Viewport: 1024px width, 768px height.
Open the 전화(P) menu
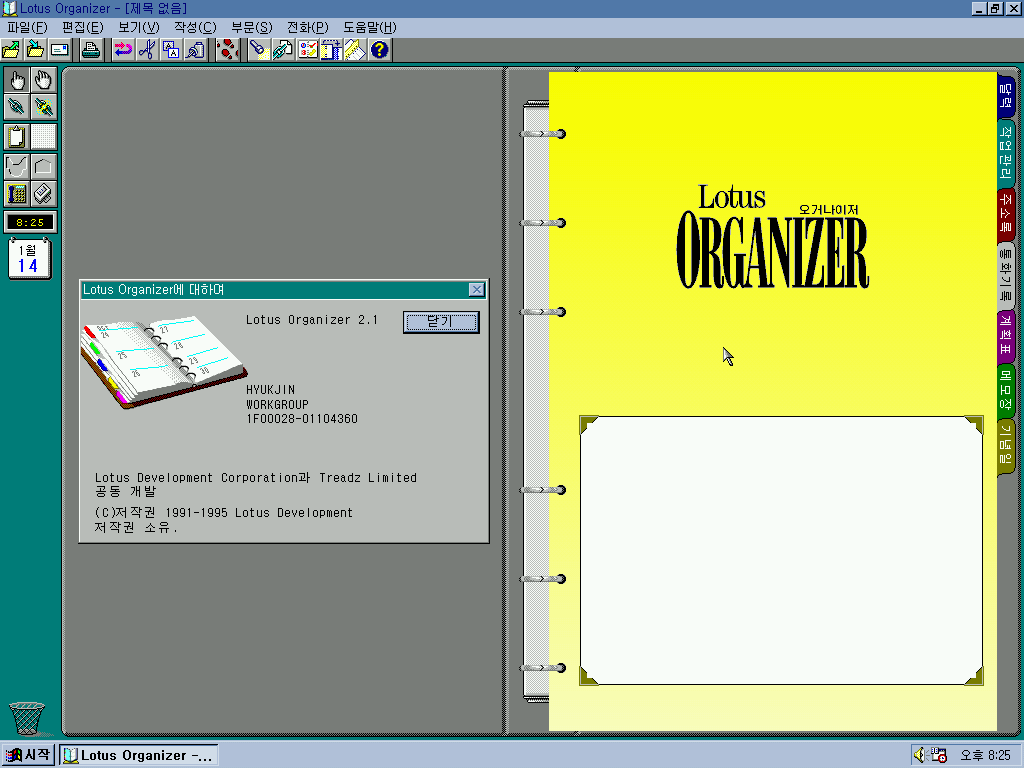[308, 27]
